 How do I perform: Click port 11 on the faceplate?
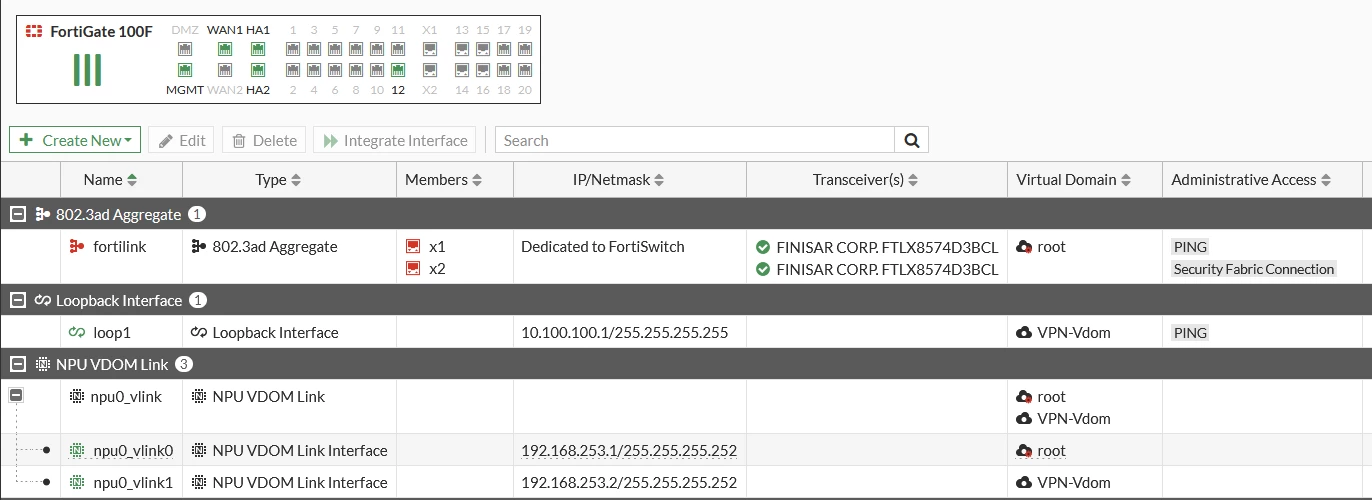398,48
